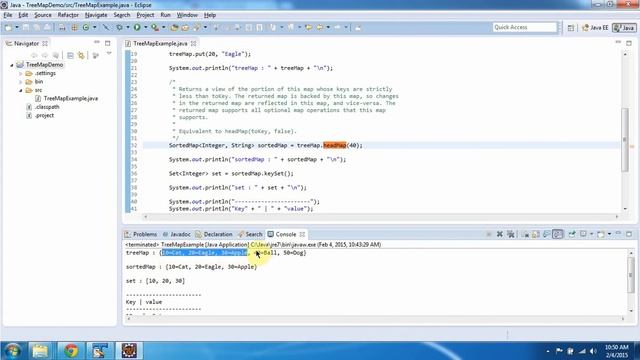640x360 pixels.
Task: Collapse All in Navigator toolbar
Action: pos(71,55)
